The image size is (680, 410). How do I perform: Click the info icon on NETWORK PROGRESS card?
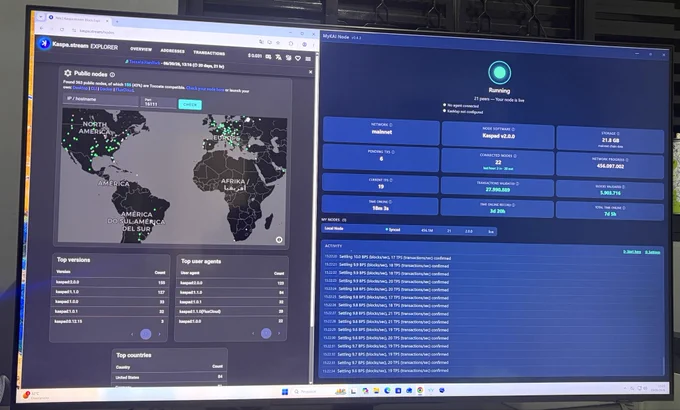(627, 160)
